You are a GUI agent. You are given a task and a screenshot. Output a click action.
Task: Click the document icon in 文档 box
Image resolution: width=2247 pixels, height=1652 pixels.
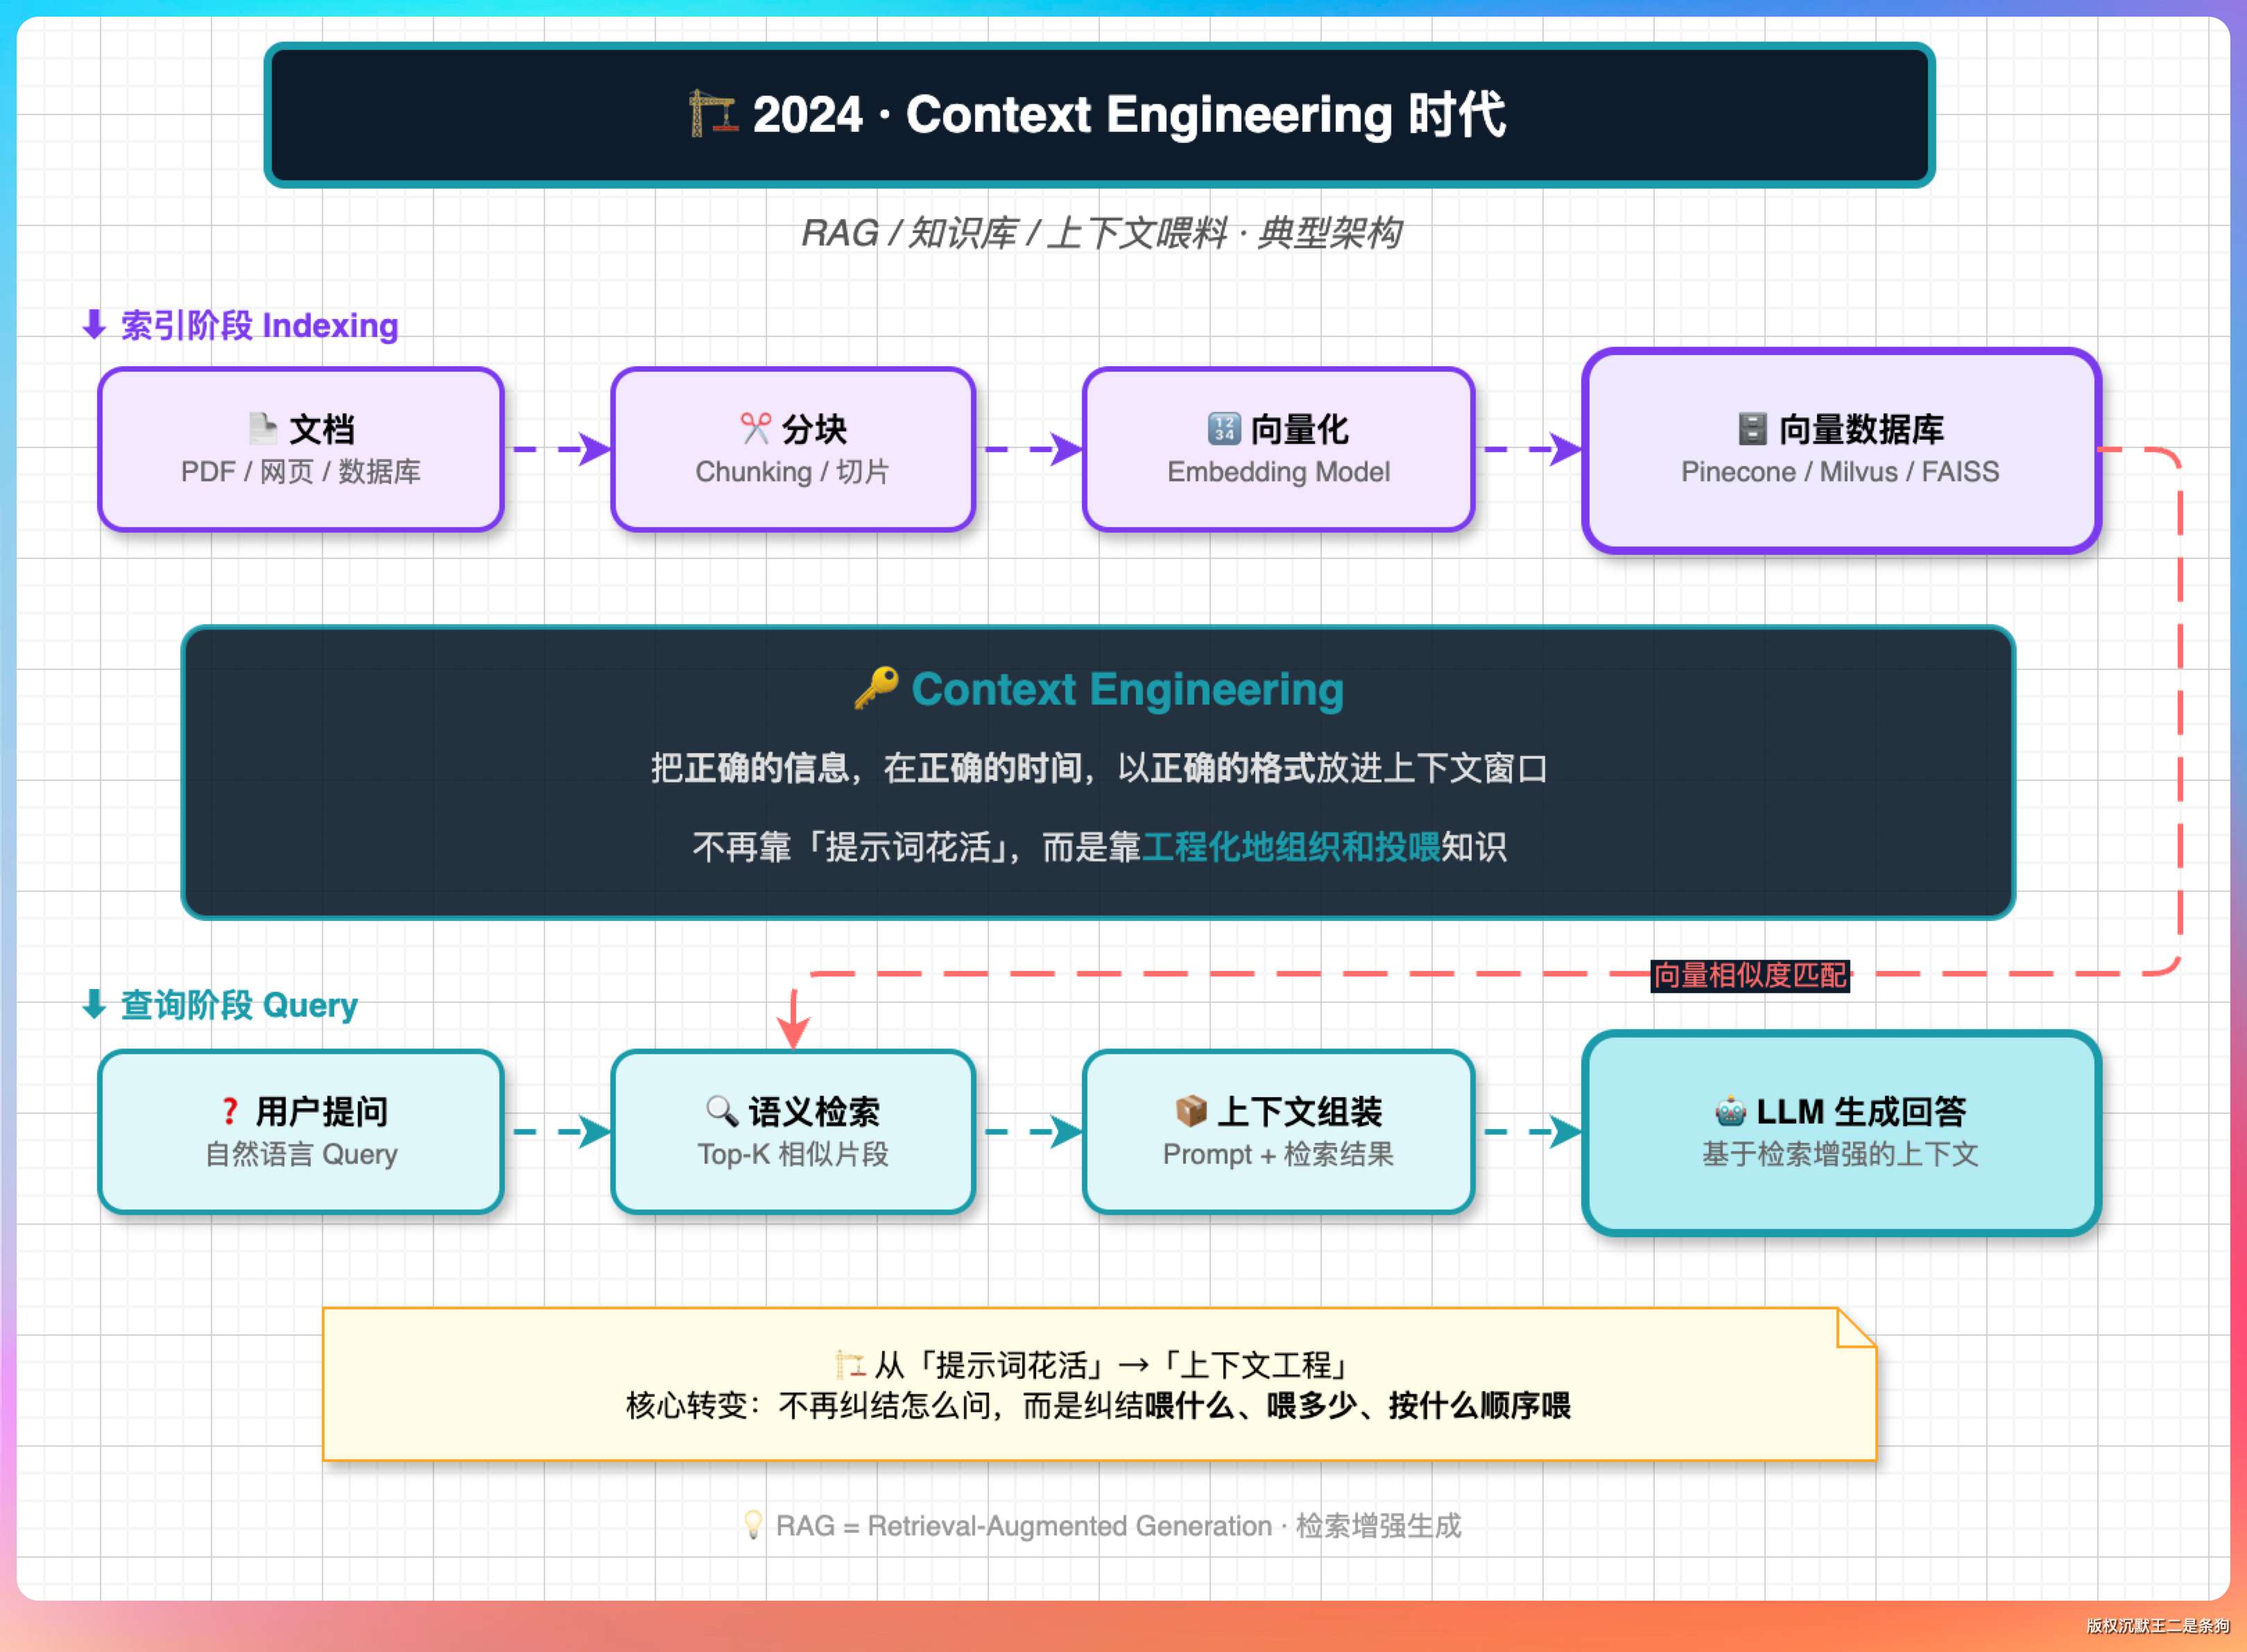coord(262,428)
